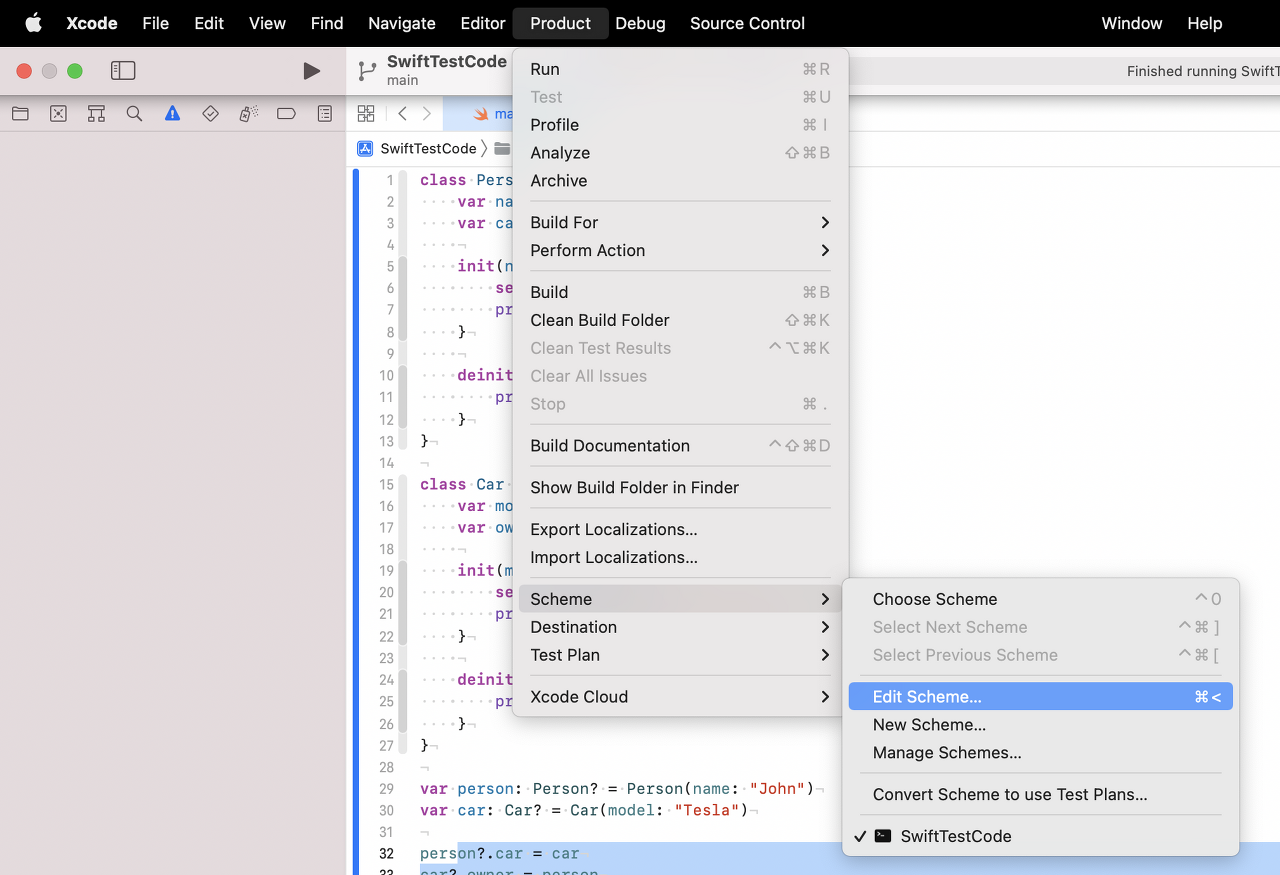This screenshot has width=1280, height=875.
Task: Click SwiftTestCode in the jump bar path
Action: click(428, 149)
